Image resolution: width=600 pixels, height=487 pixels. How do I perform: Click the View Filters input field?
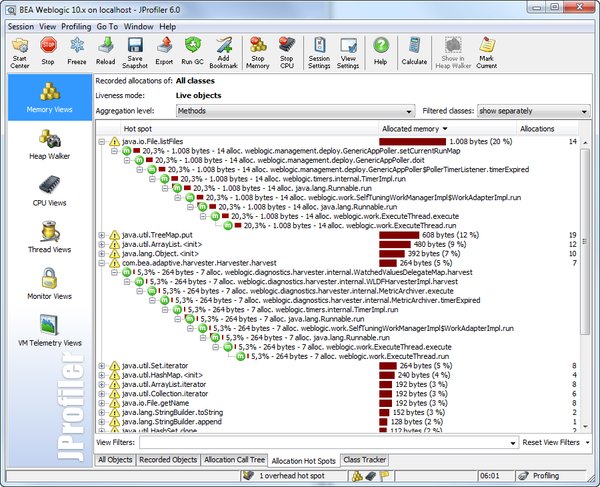[x=324, y=443]
